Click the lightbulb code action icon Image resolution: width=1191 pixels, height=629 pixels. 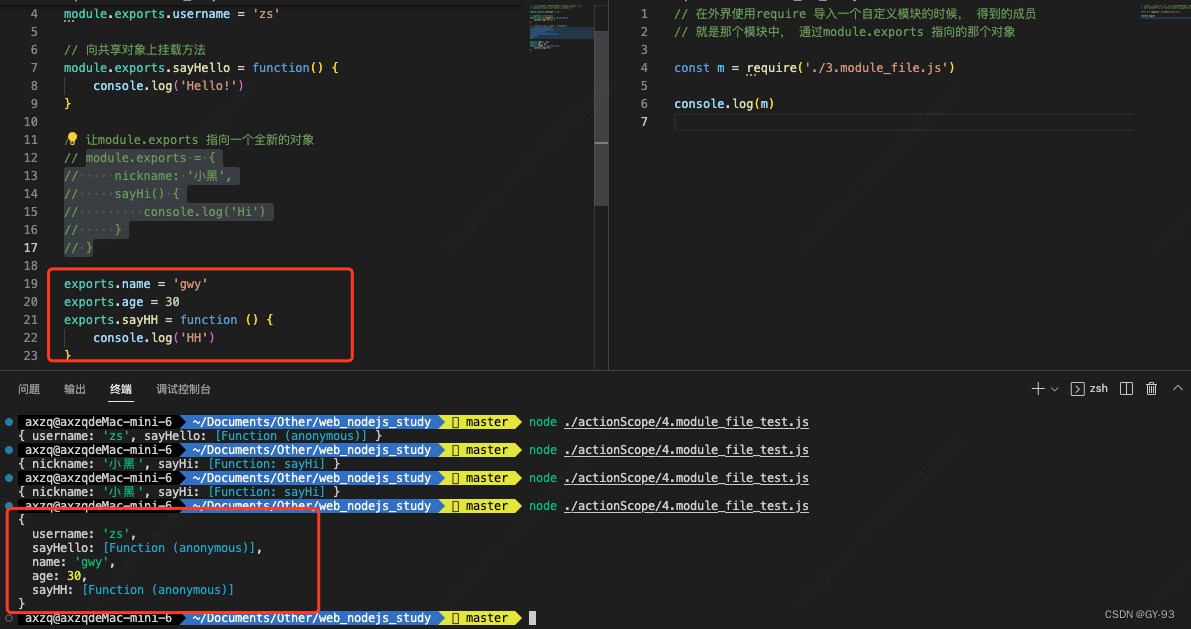71,139
